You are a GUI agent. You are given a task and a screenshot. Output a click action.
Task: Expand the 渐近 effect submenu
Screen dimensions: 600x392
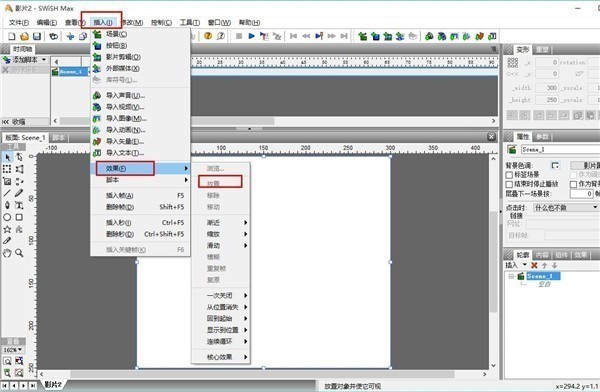(x=221, y=222)
